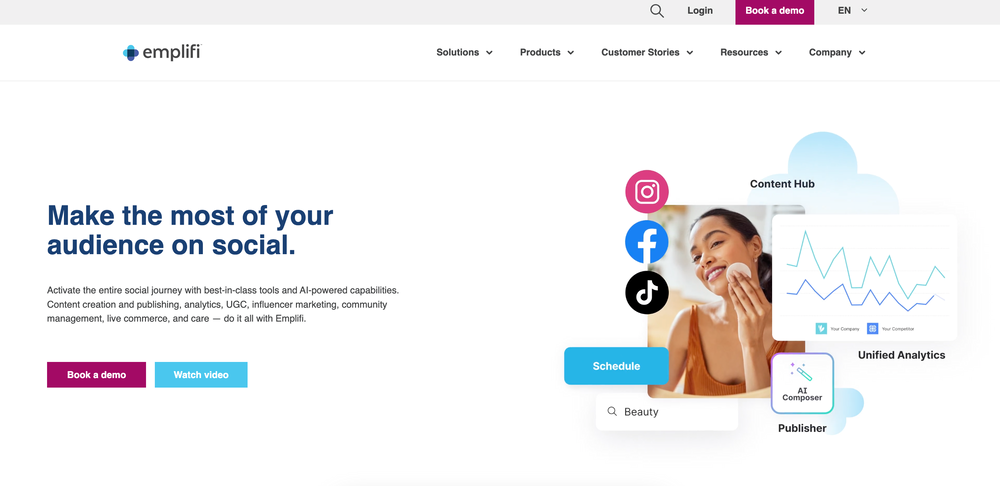
Task: Click the Your Company legend icon
Action: coord(821,328)
